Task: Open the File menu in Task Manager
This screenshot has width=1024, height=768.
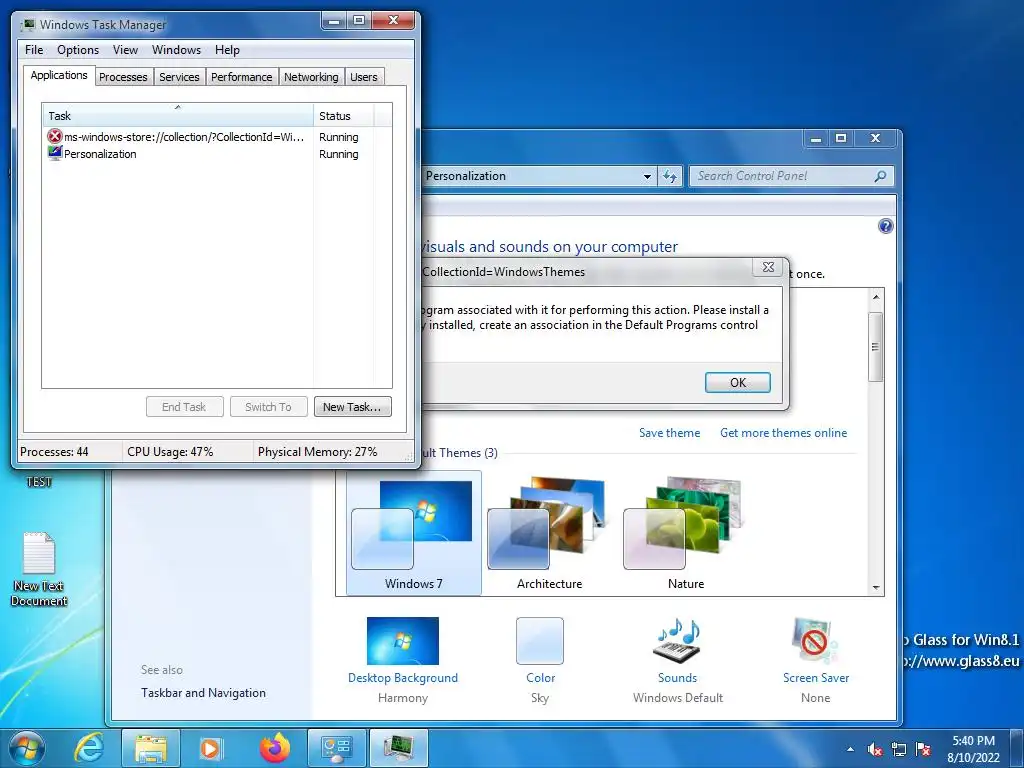Action: click(x=34, y=50)
